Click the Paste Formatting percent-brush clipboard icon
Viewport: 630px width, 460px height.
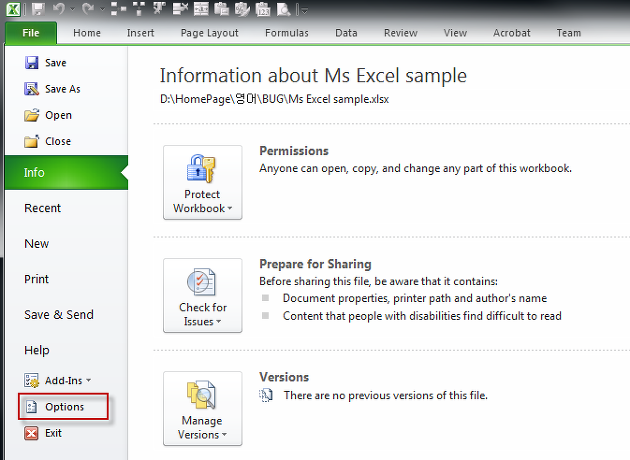[242, 9]
